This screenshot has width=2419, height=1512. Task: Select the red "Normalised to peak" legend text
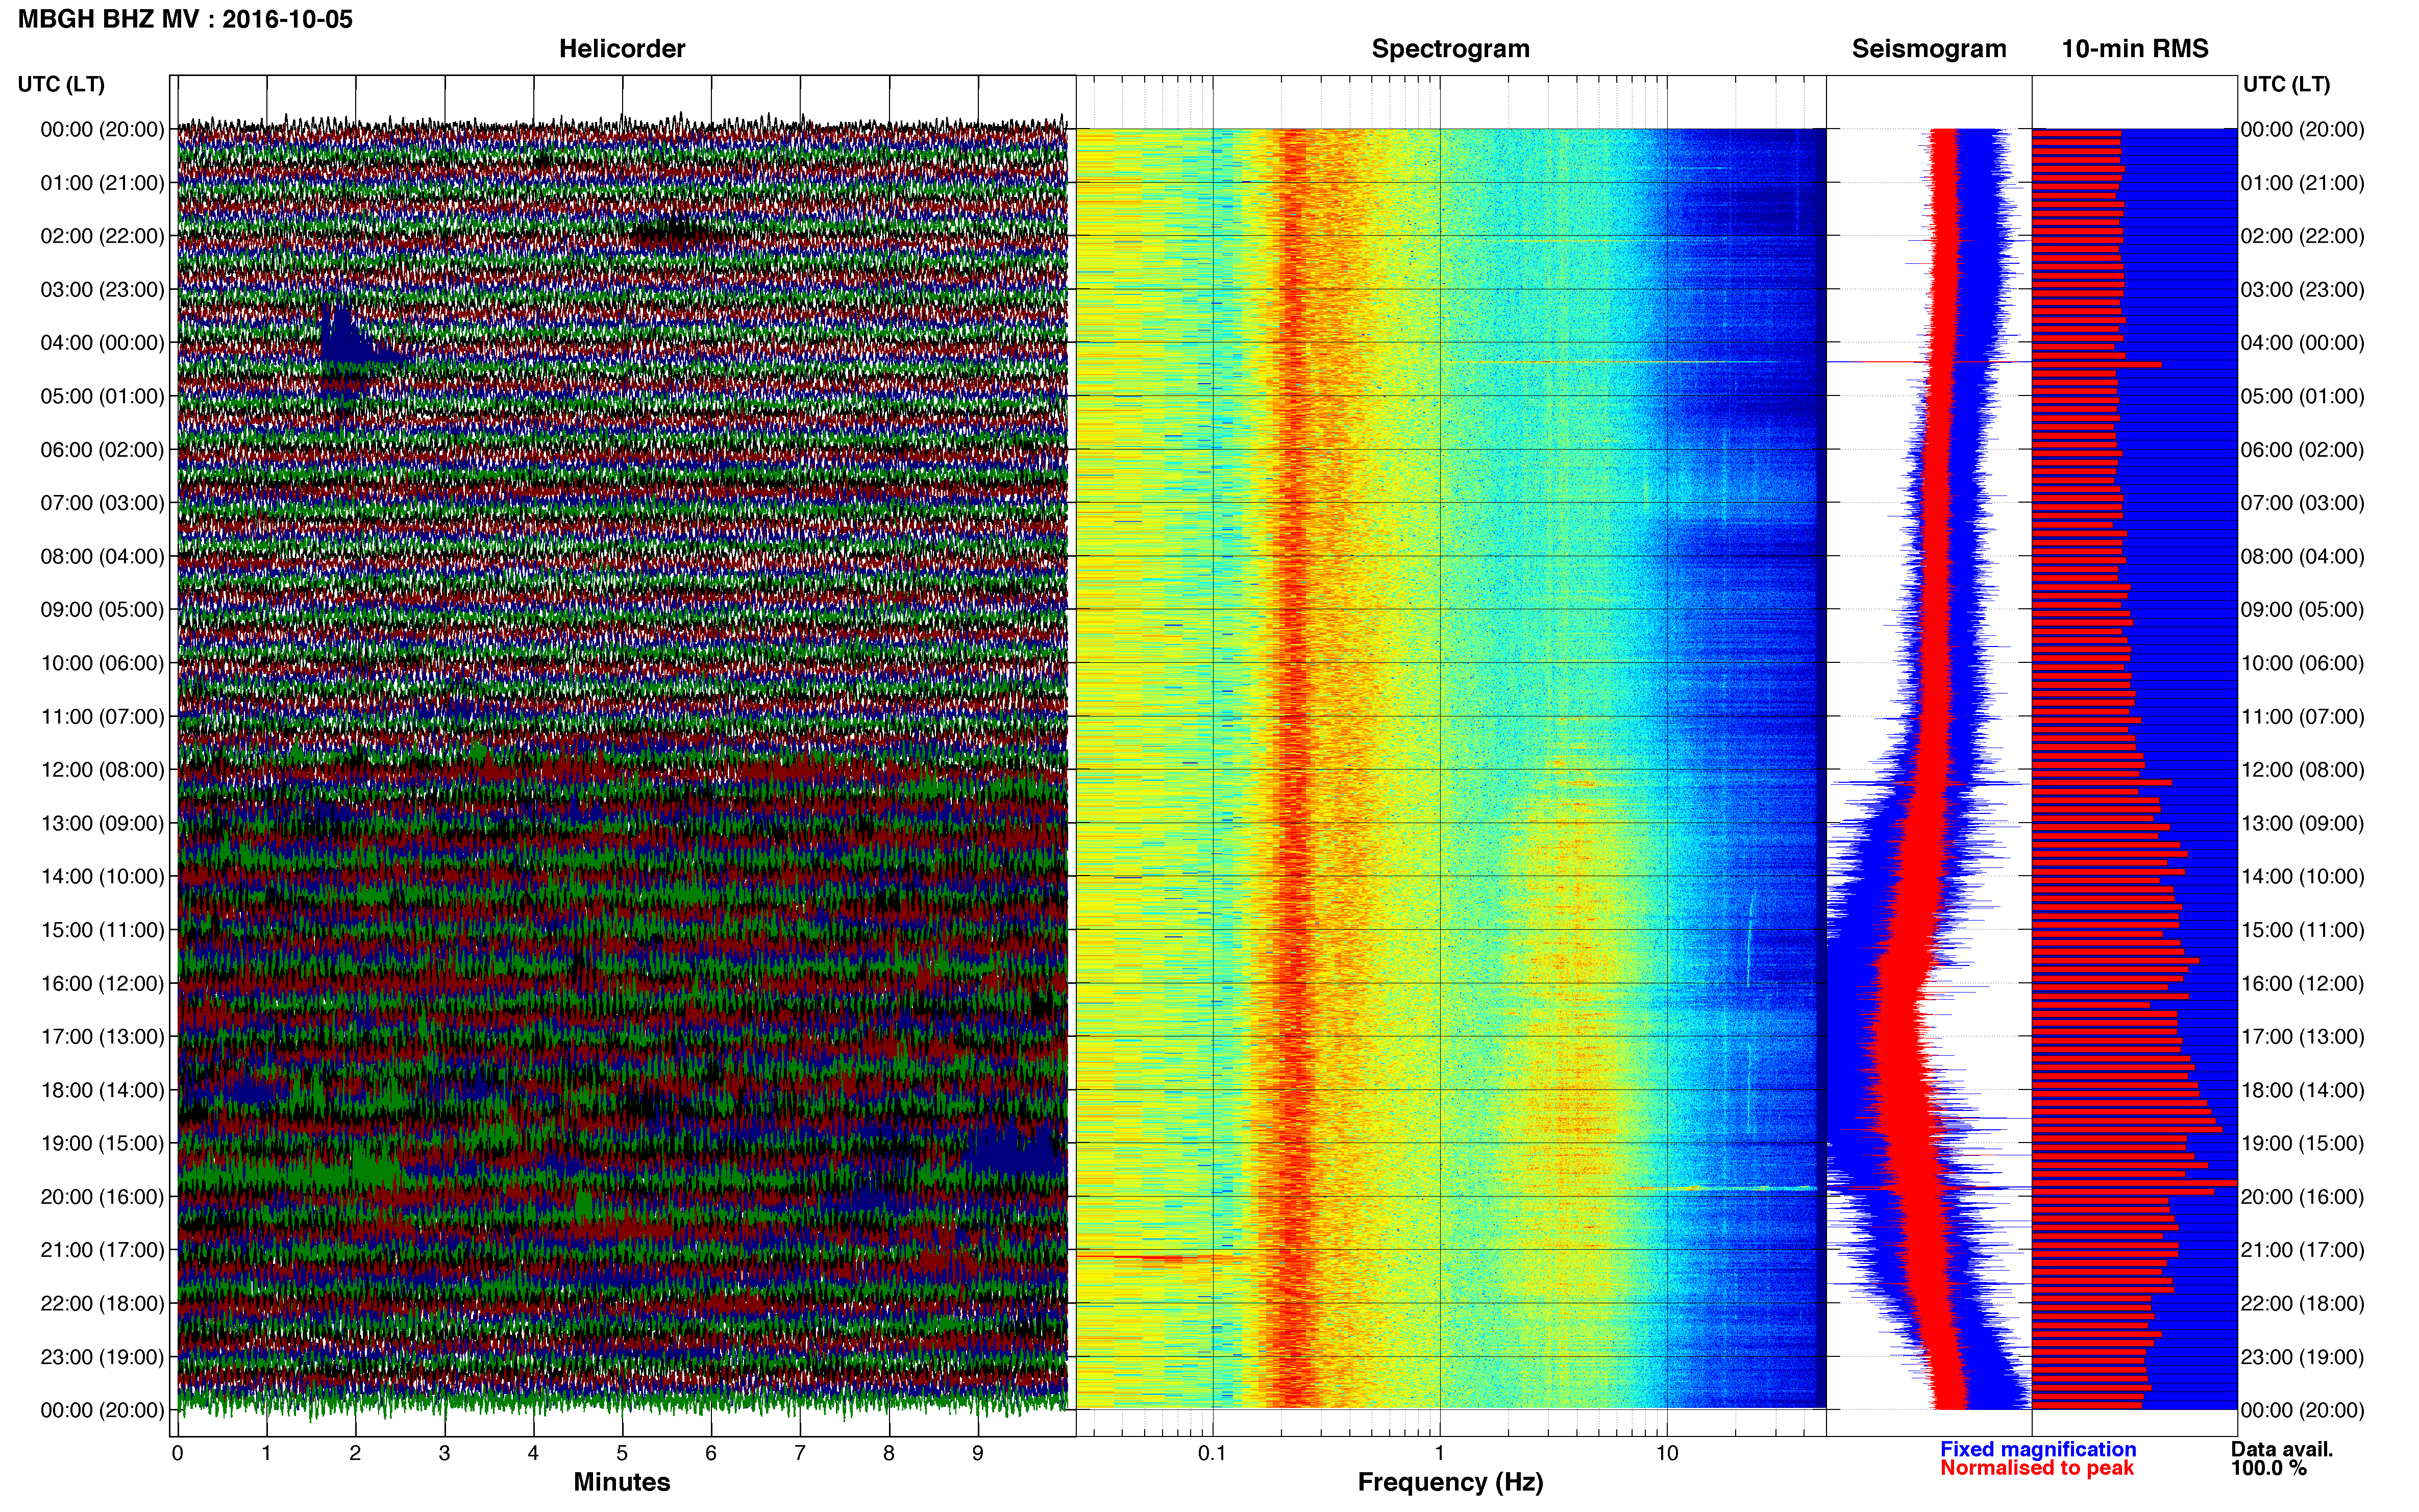click(x=2037, y=1468)
